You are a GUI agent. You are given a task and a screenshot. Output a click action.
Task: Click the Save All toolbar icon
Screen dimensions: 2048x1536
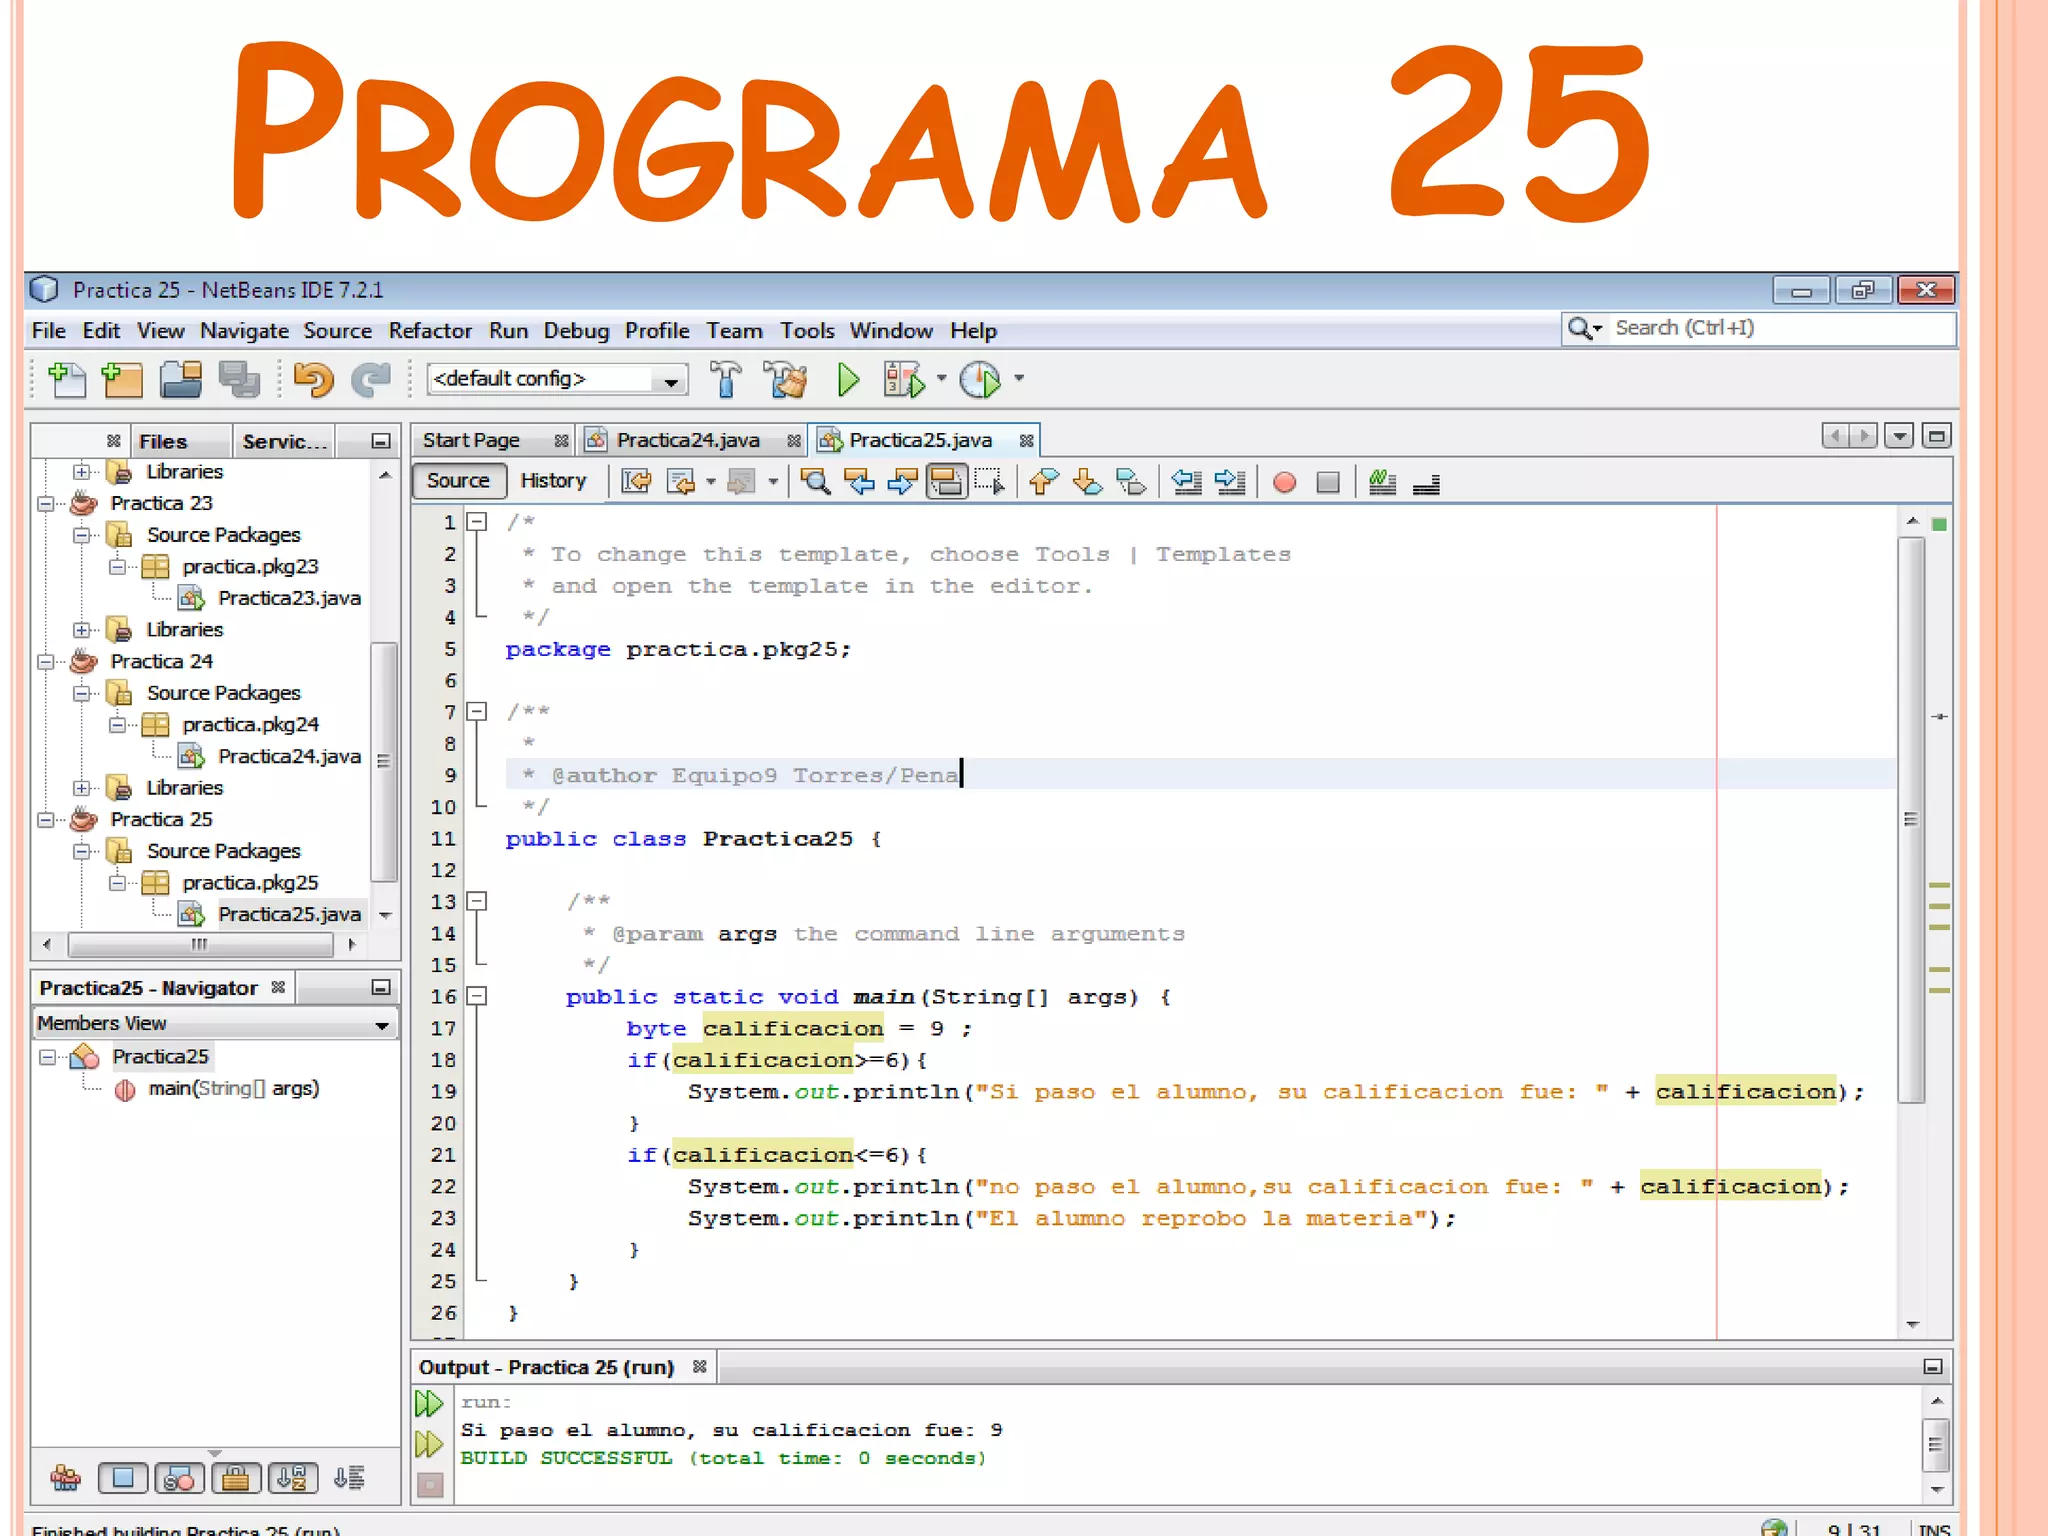239,380
